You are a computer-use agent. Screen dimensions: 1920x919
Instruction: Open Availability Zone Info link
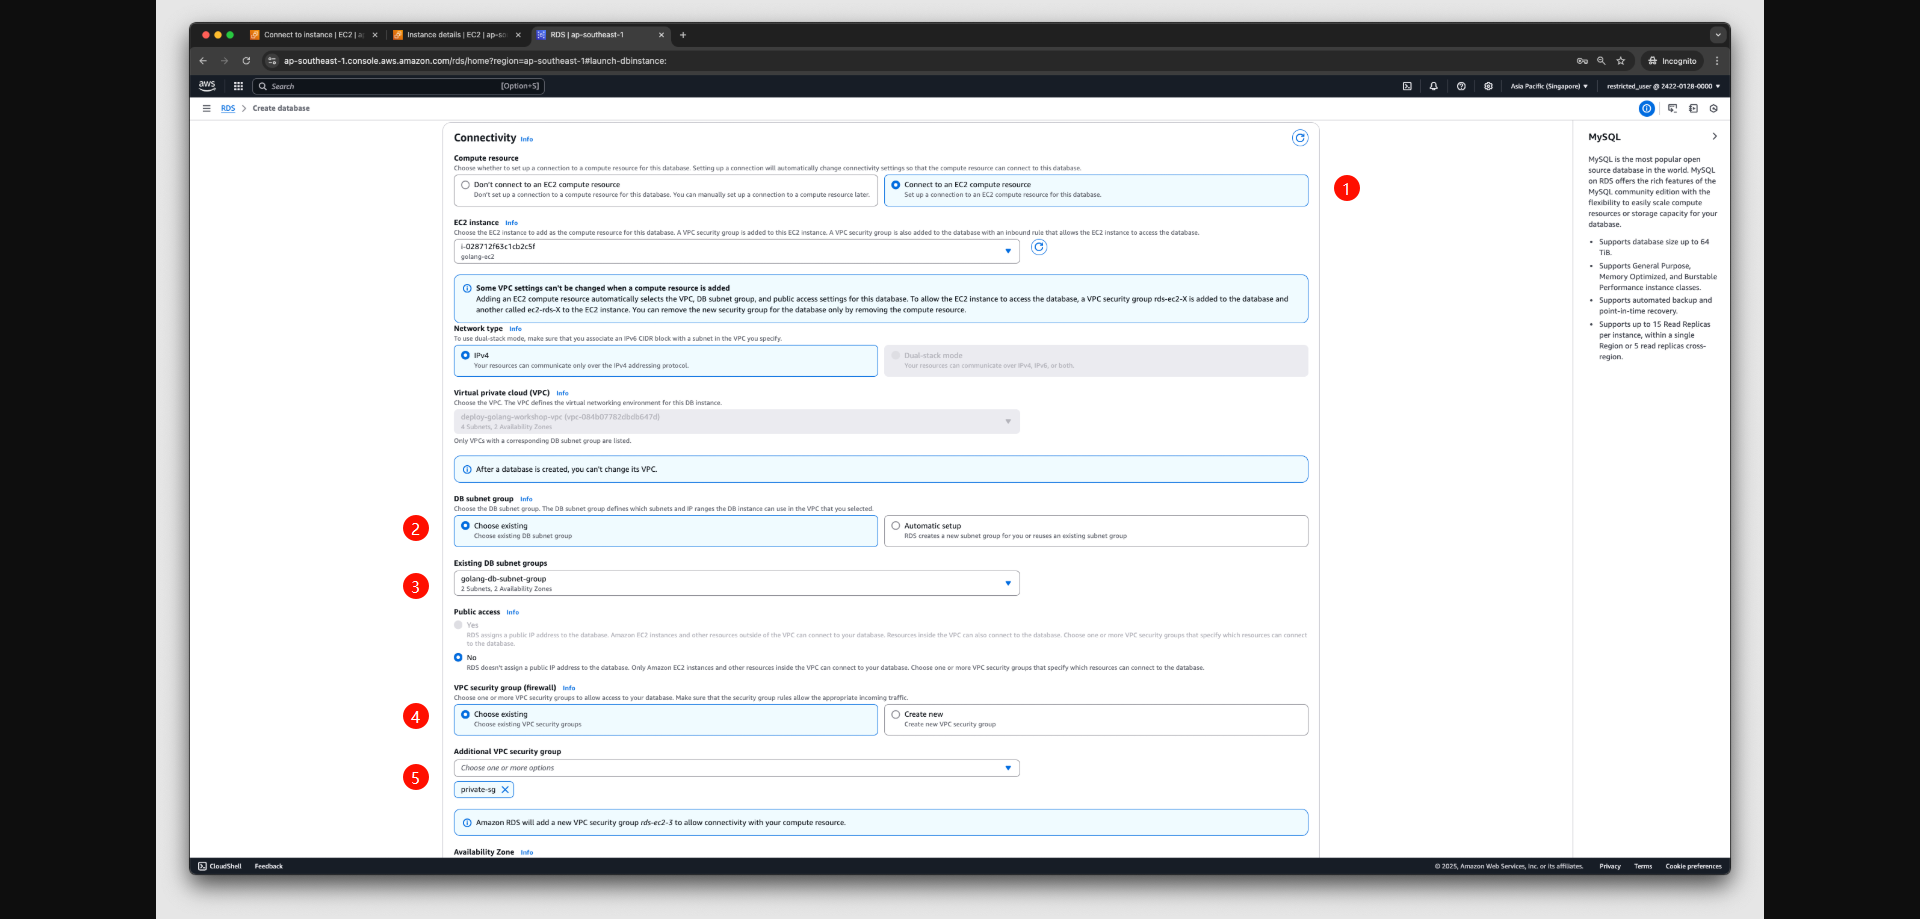click(x=527, y=852)
